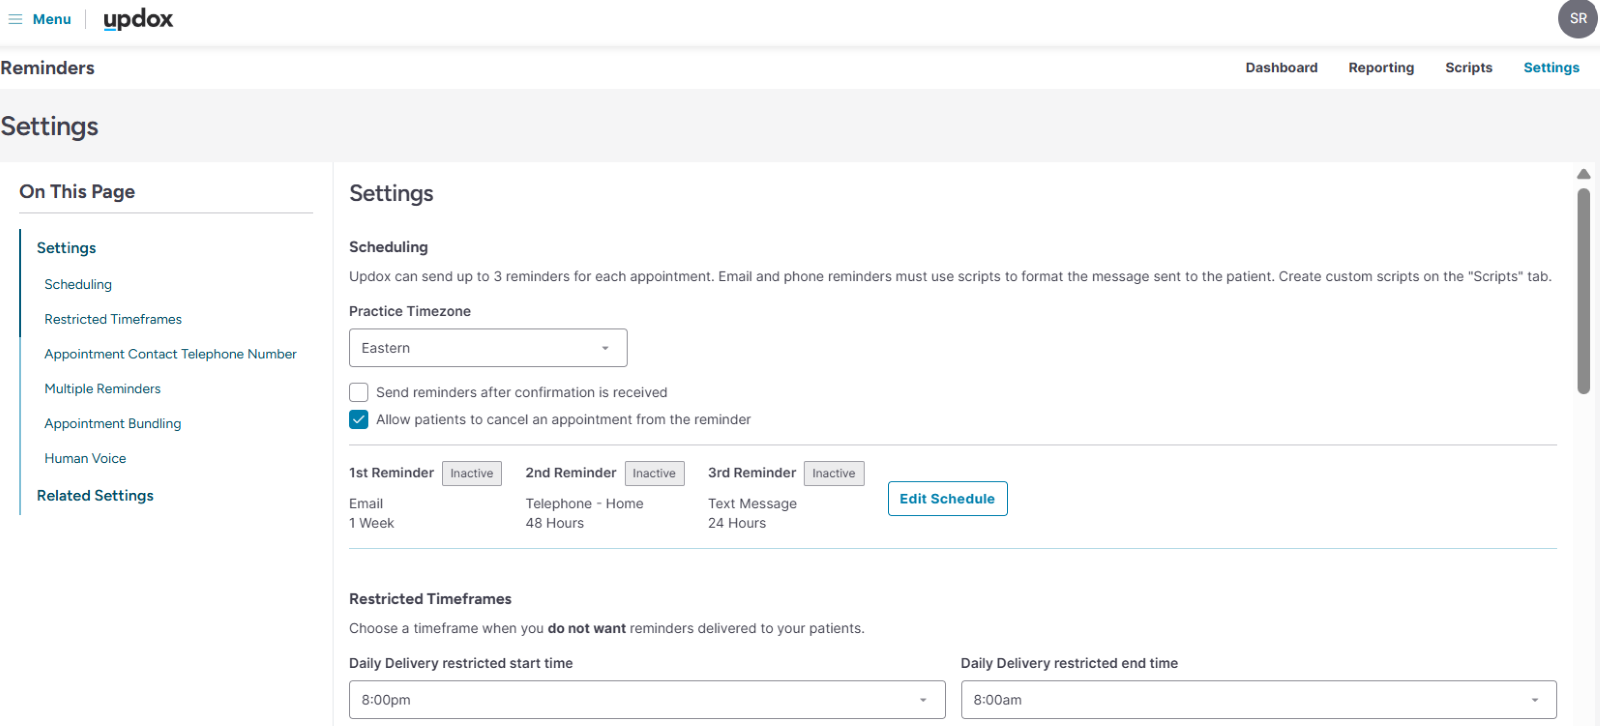Click the scroll up arrow
This screenshot has height=726, width=1600.
coord(1583,174)
